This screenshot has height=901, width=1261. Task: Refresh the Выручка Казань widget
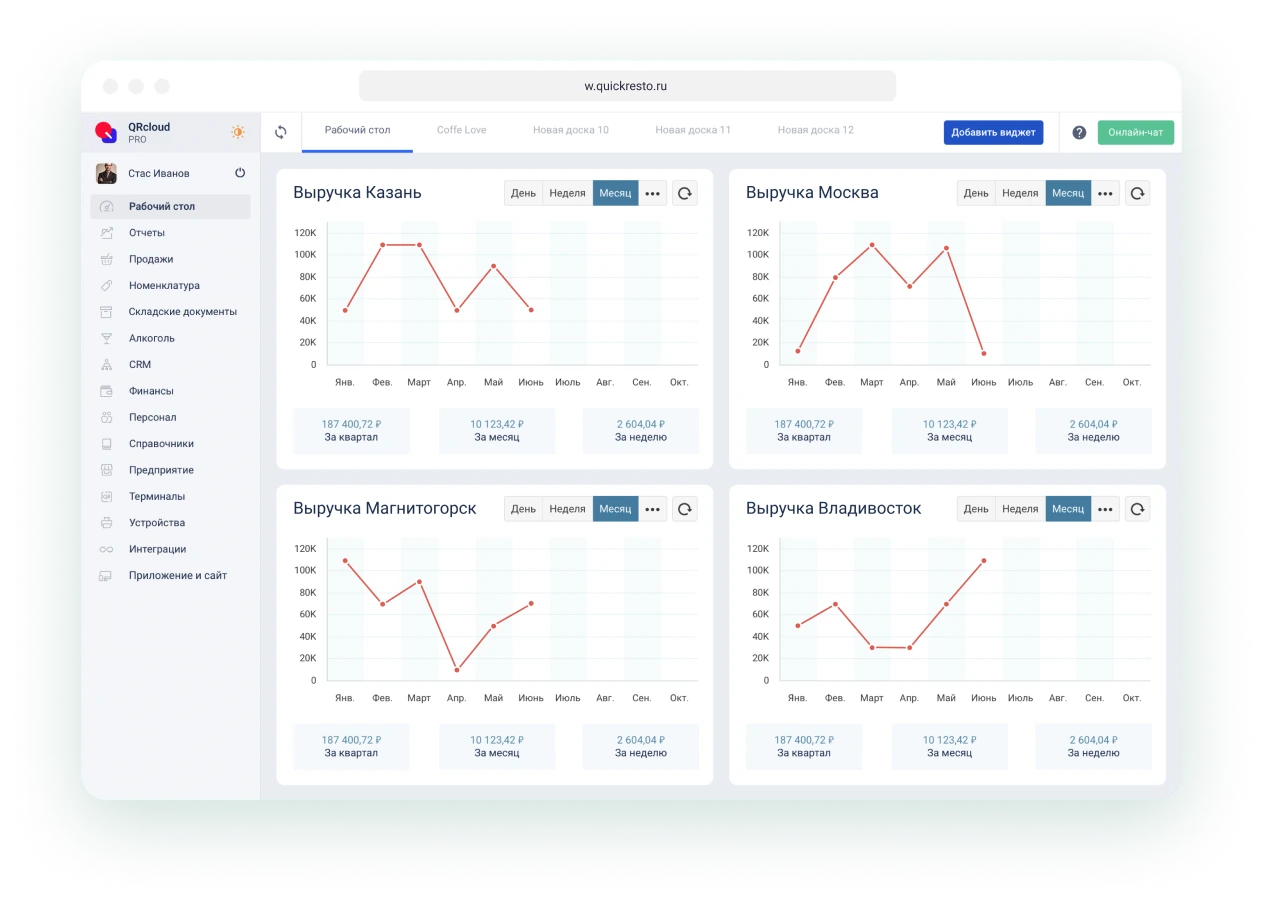(685, 193)
